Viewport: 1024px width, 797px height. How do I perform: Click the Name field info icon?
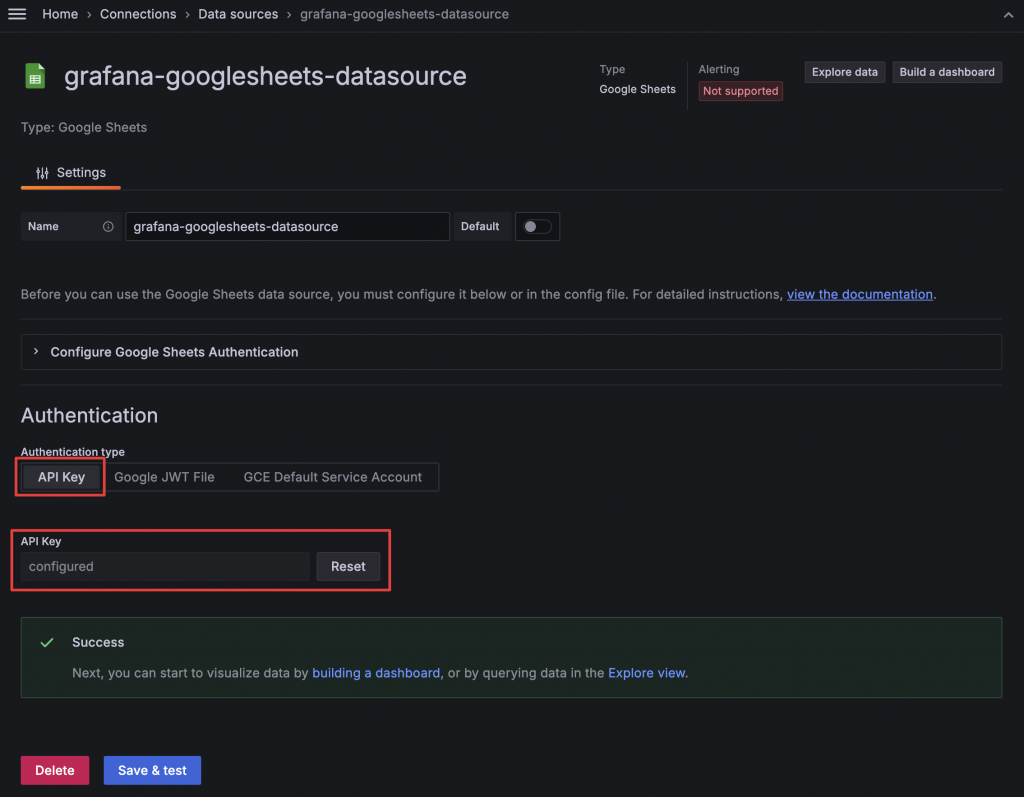pyautogui.click(x=108, y=227)
